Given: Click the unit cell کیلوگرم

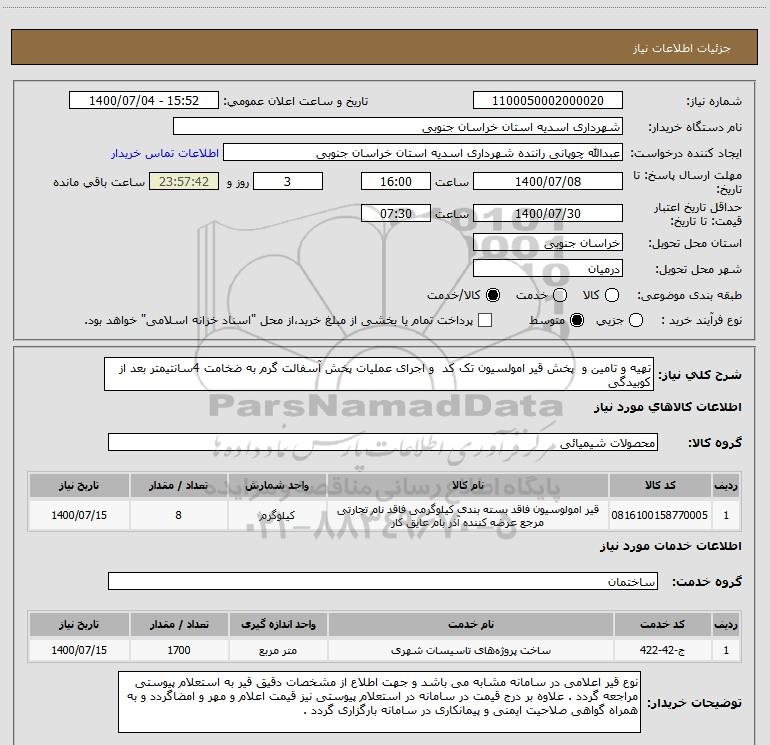Looking at the screenshot, I should (277, 515).
